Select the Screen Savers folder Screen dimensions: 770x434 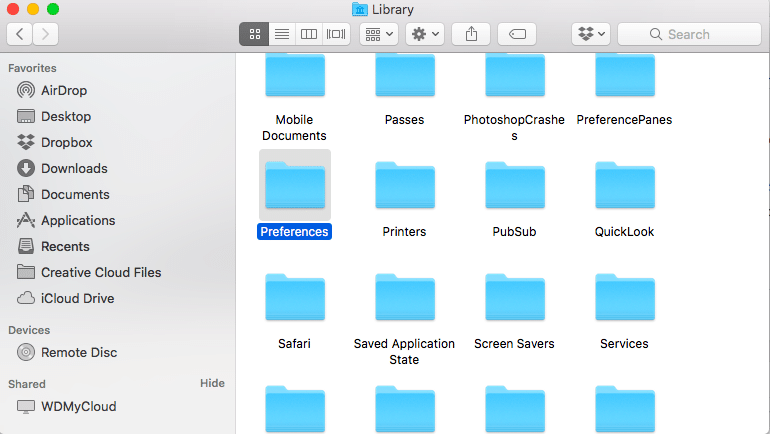(x=515, y=297)
